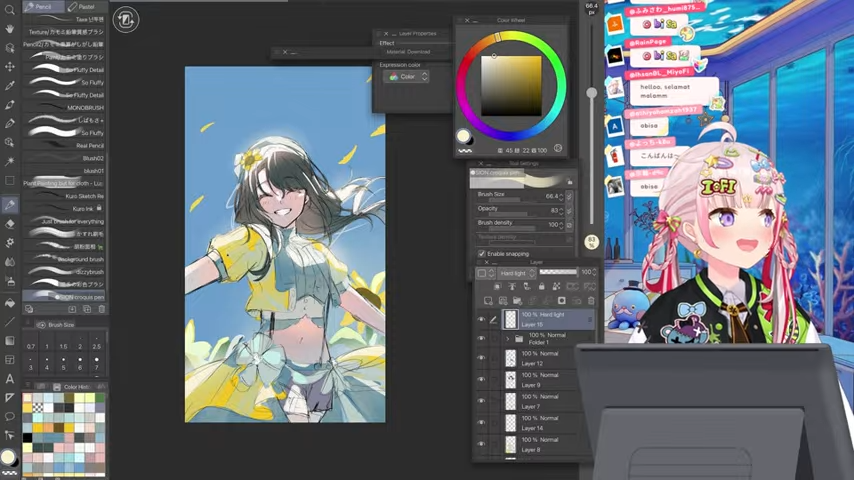The image size is (854, 480).
Task: Select the rectangle Selection area tool
Action: coord(9,180)
